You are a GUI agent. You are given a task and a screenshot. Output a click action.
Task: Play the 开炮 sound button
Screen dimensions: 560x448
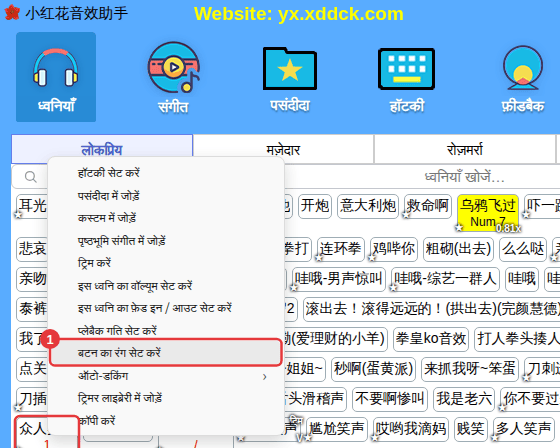(315, 206)
